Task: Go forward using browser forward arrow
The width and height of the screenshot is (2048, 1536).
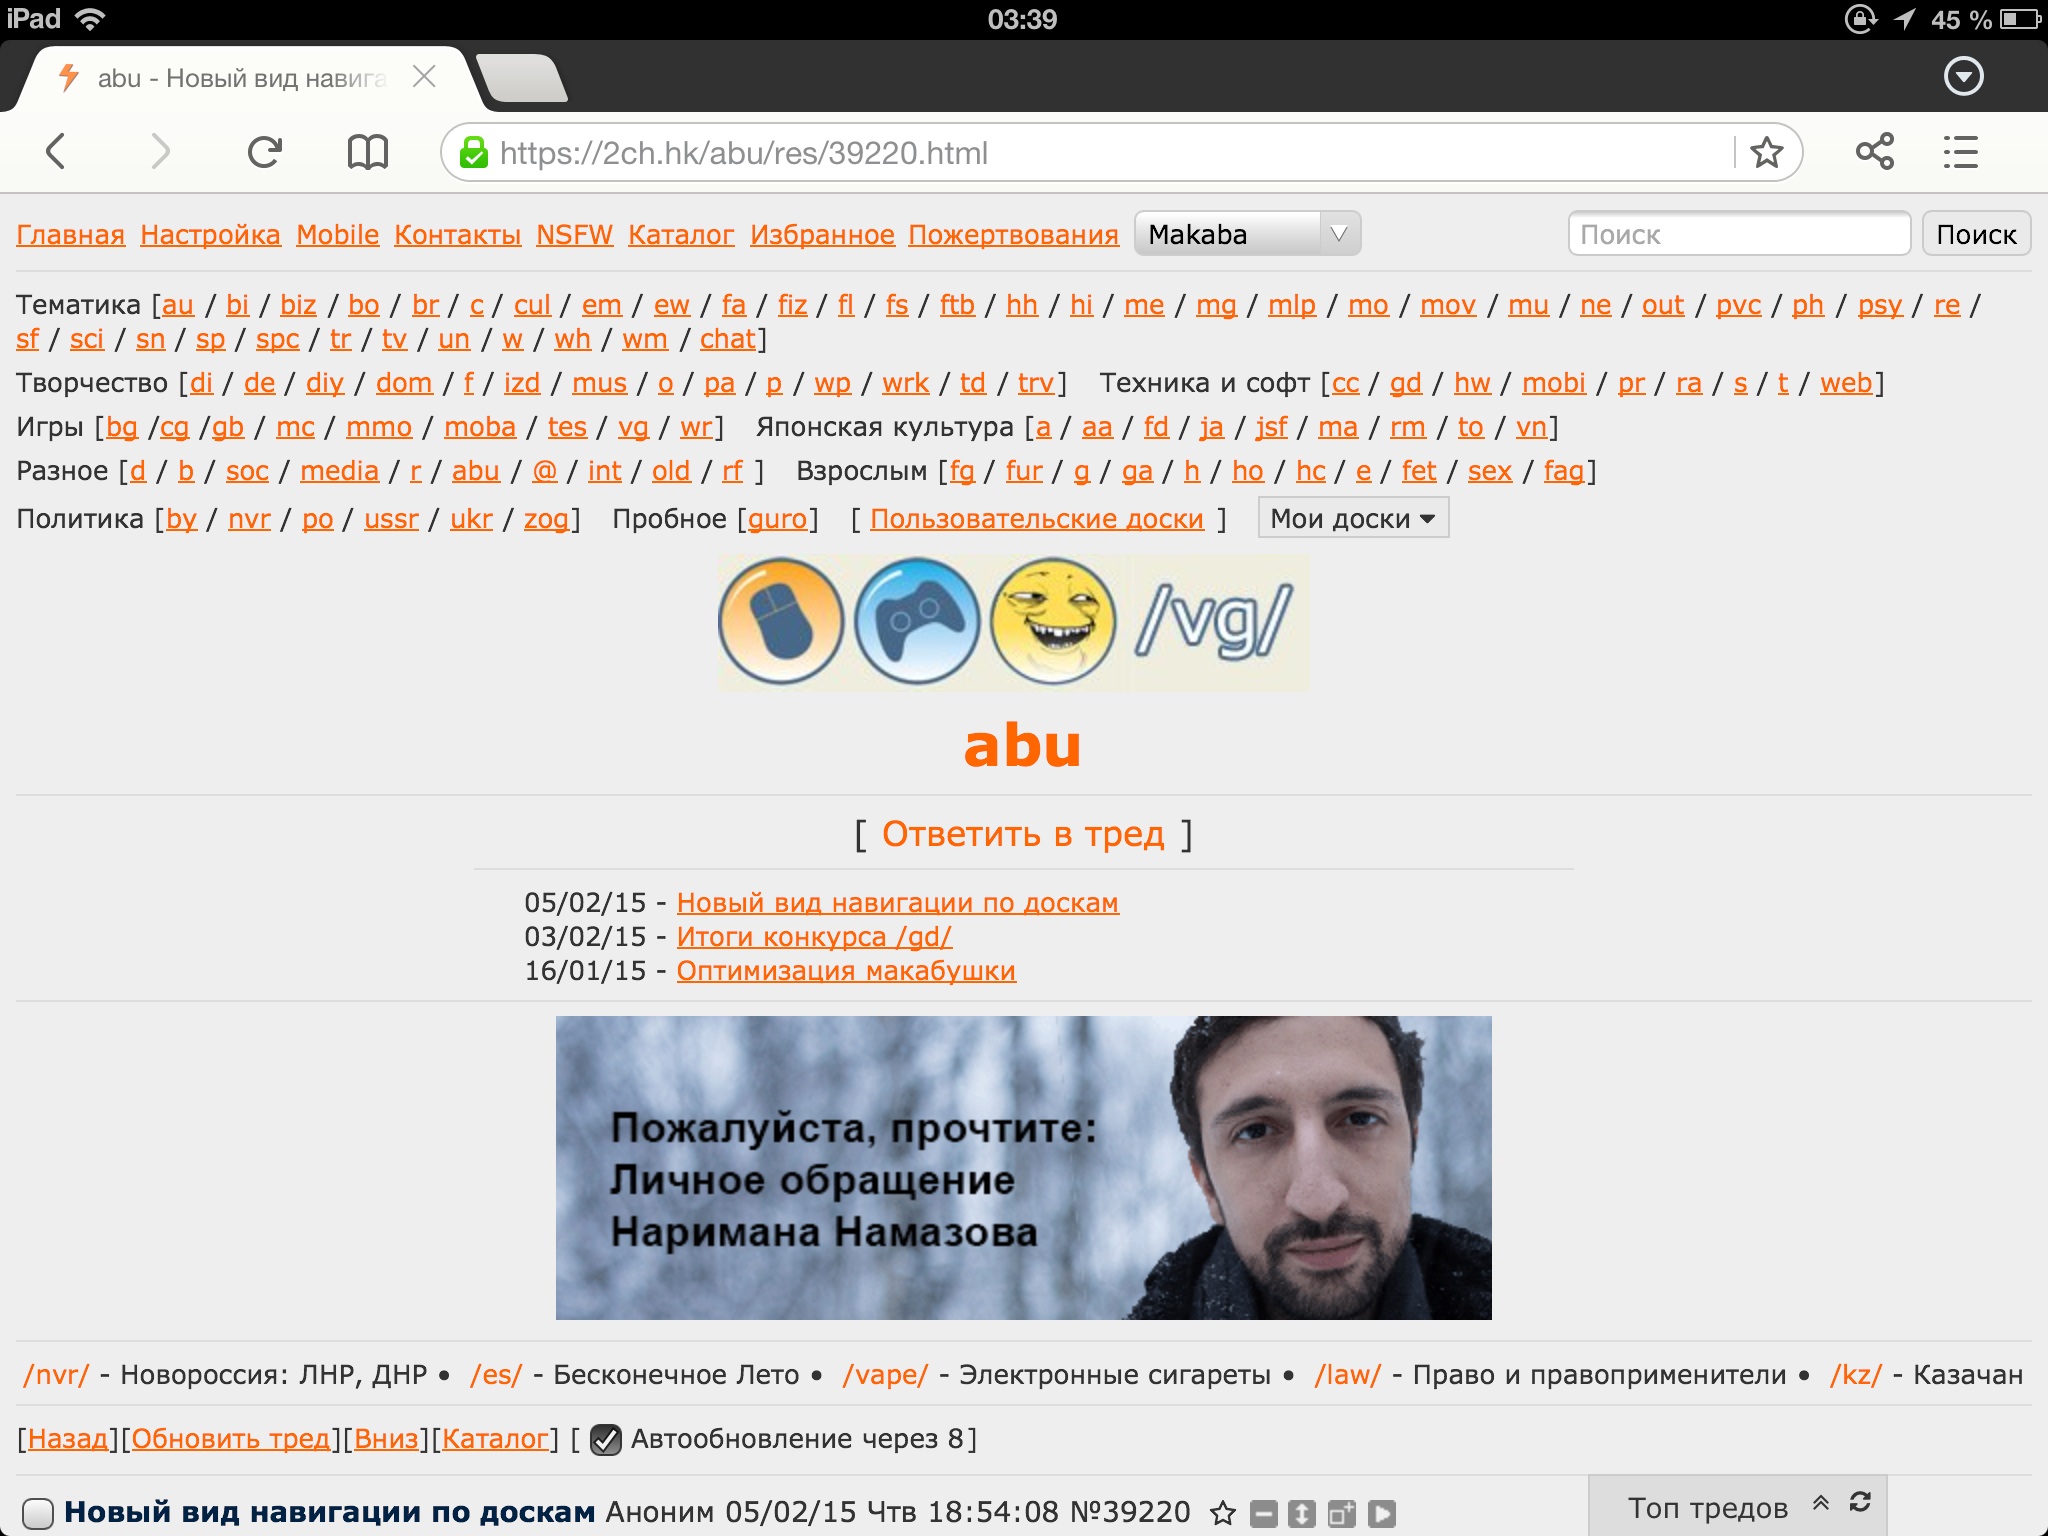Action: pyautogui.click(x=160, y=152)
